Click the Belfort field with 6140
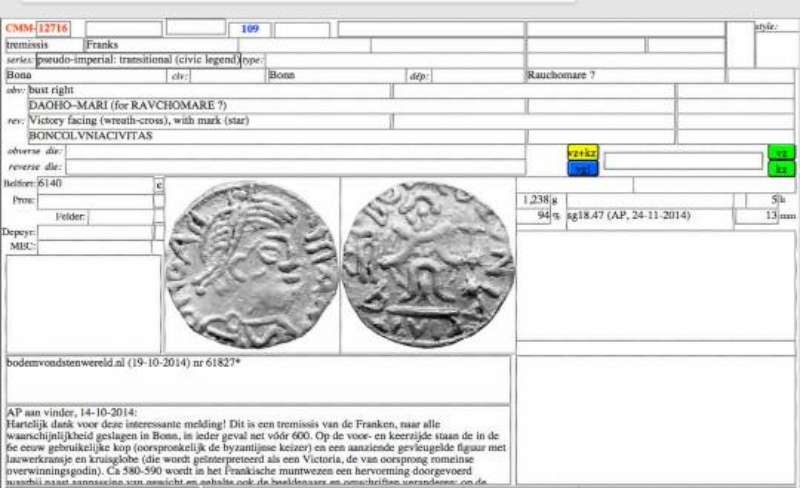This screenshot has height=488, width=800. point(93,185)
